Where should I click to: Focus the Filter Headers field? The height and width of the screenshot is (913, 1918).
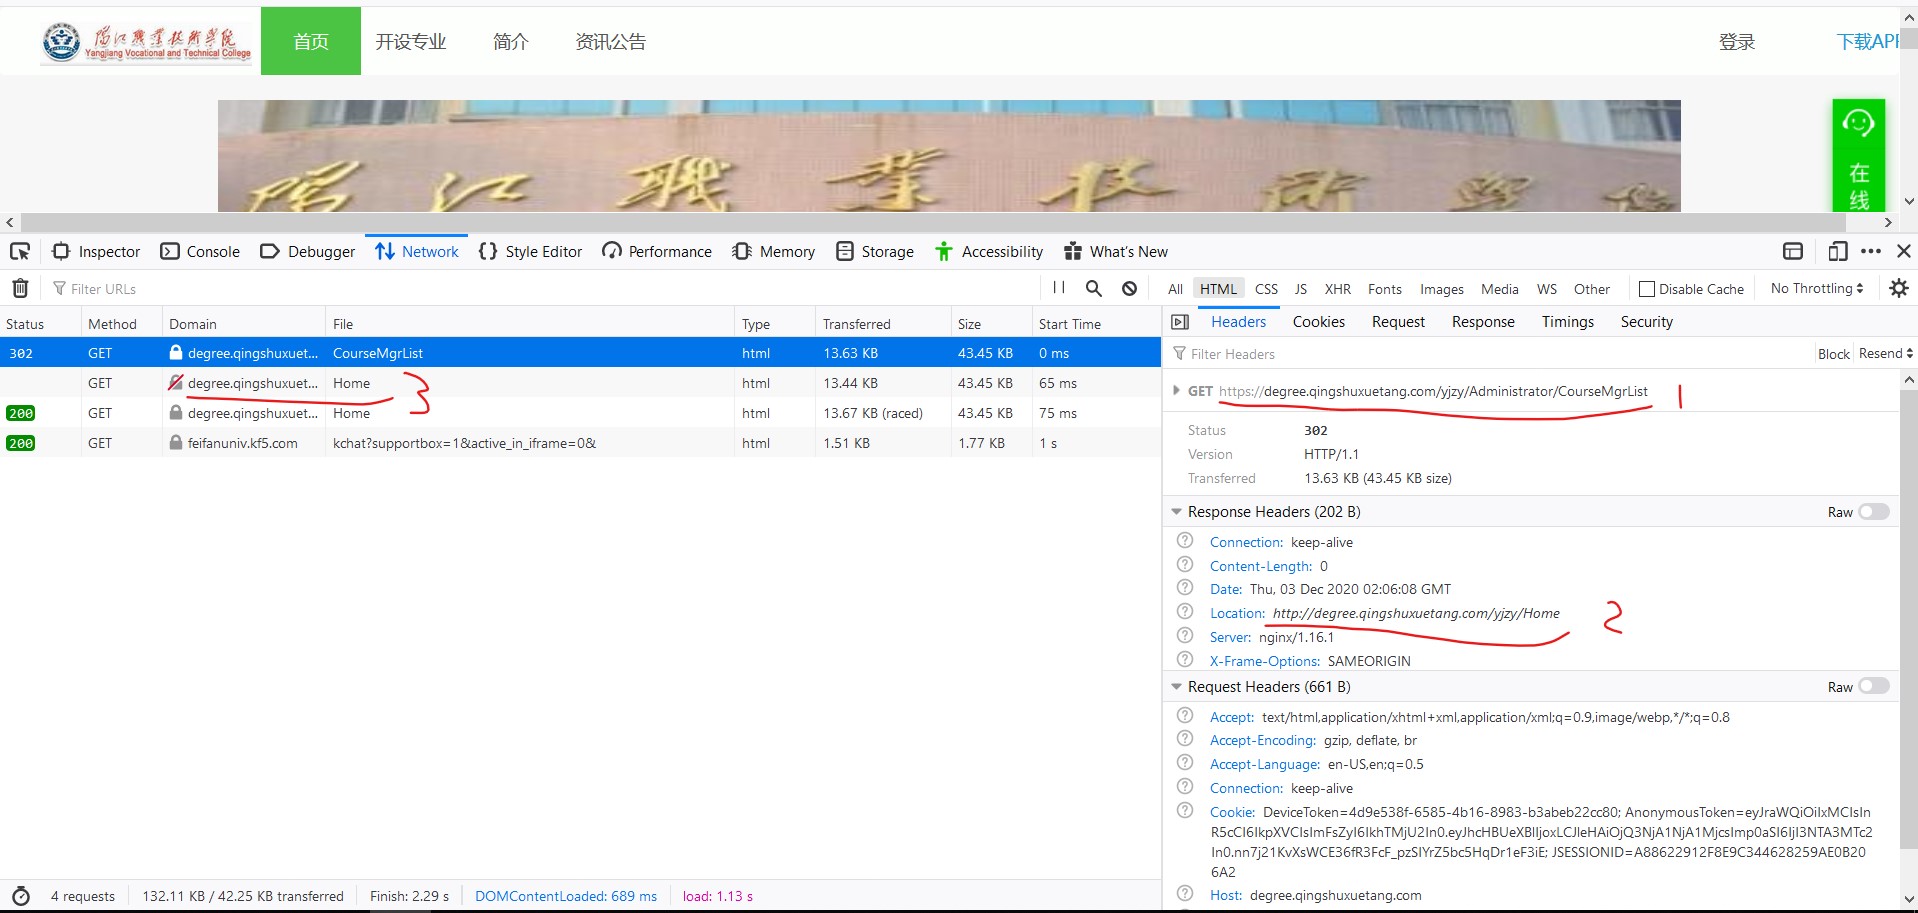pyautogui.click(x=1490, y=354)
